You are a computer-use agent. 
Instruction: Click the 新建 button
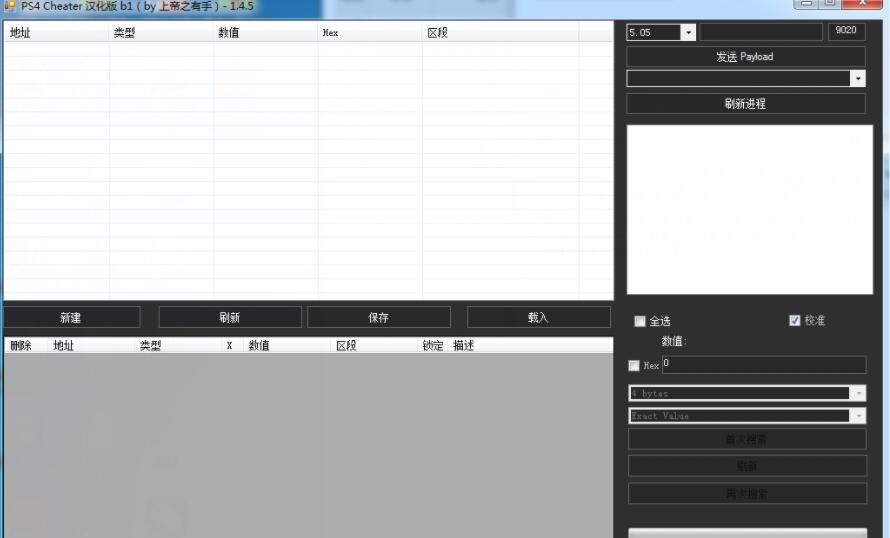click(x=72, y=317)
